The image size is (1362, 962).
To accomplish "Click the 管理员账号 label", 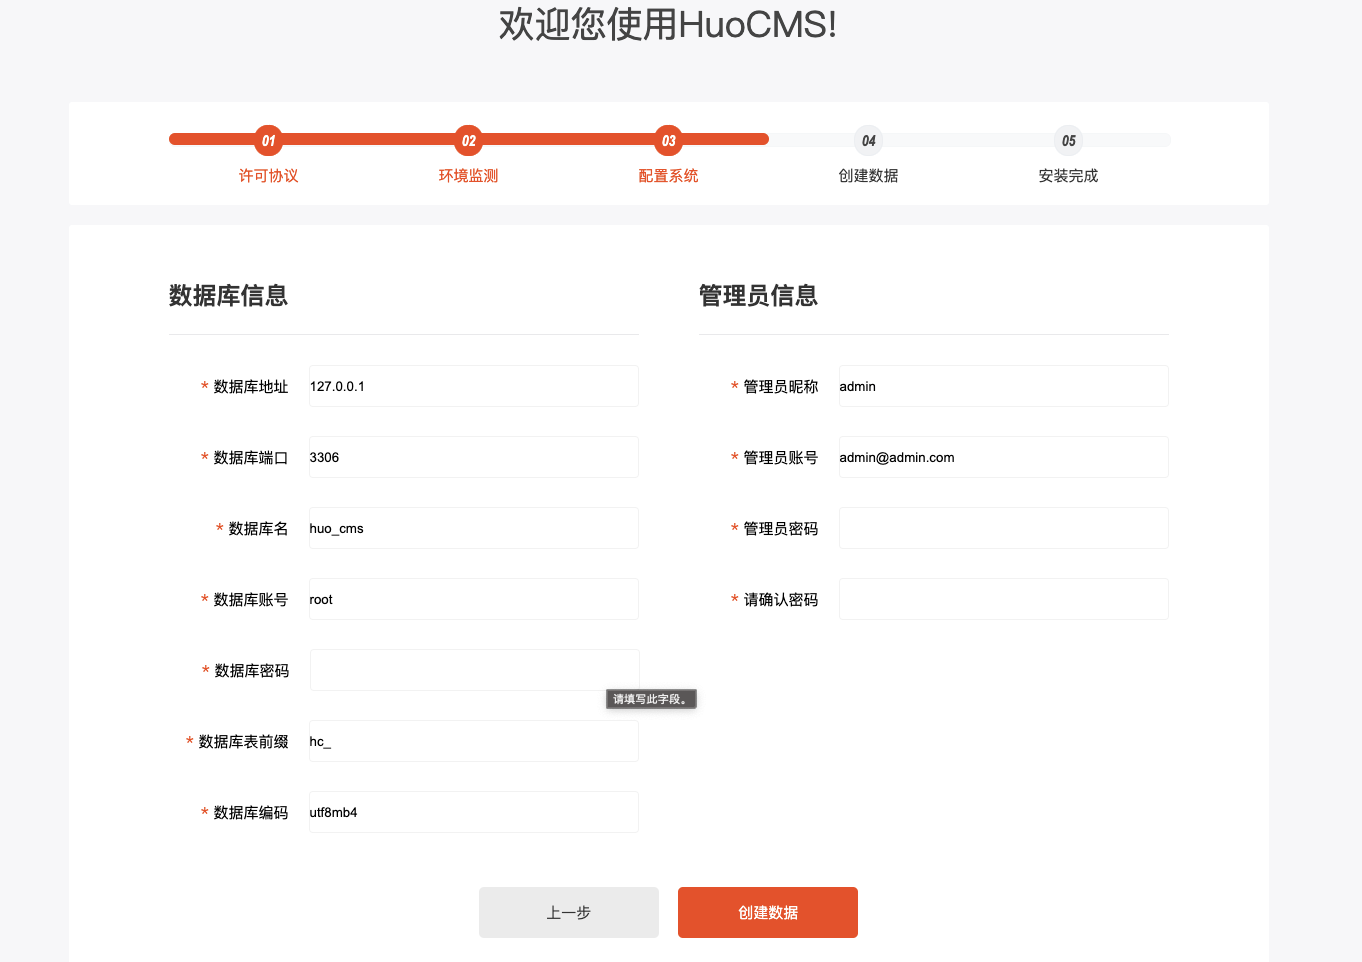I will (x=781, y=458).
